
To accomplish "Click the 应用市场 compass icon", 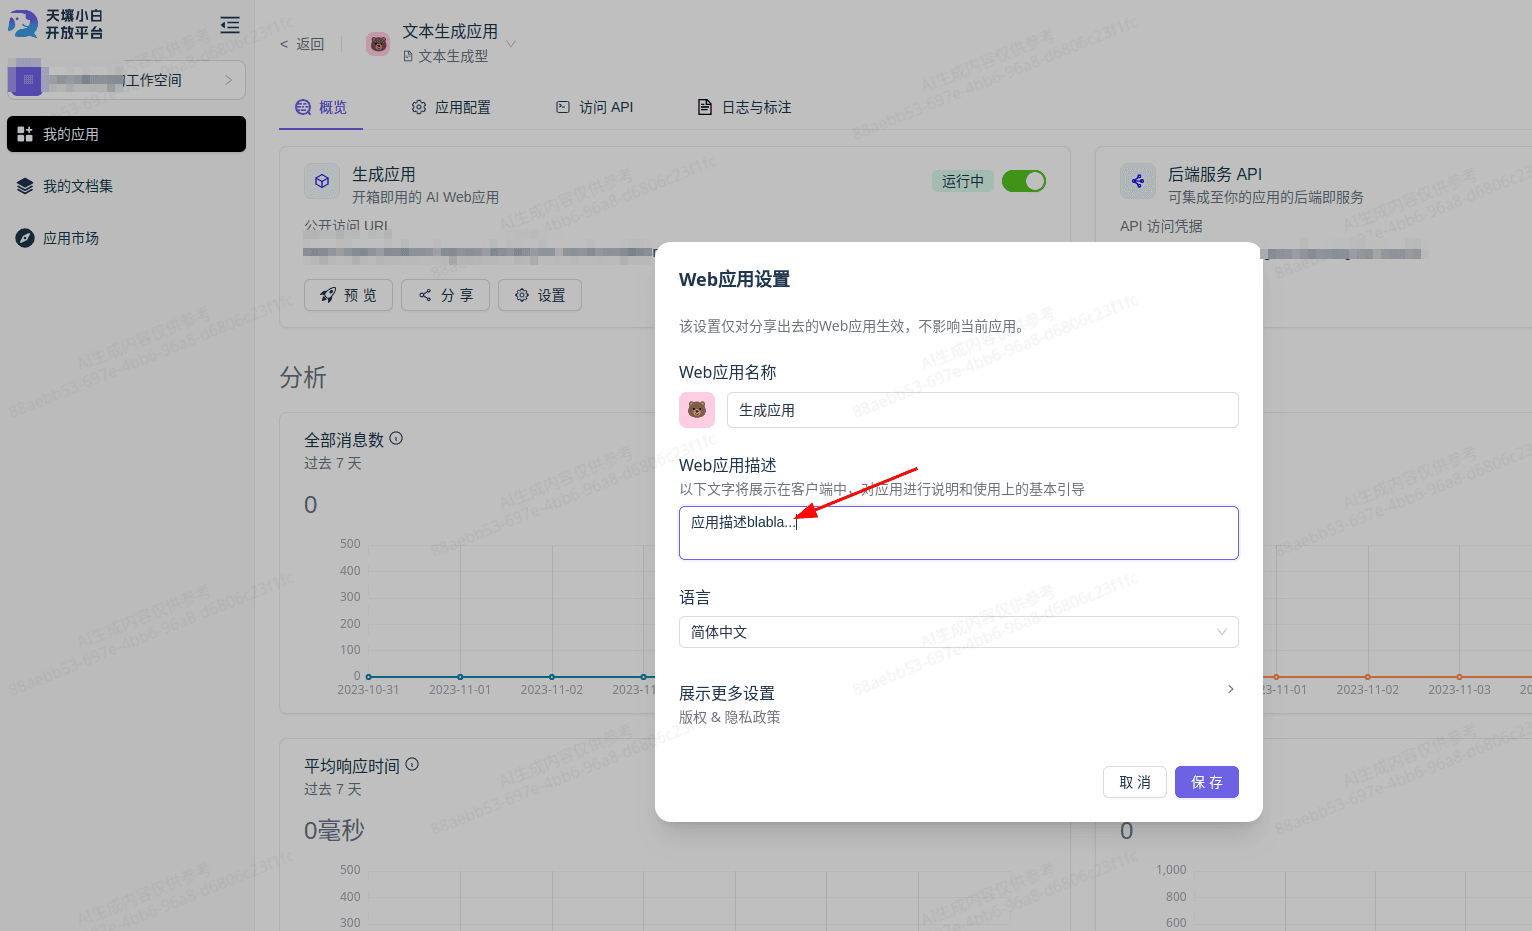I will tap(25, 238).
